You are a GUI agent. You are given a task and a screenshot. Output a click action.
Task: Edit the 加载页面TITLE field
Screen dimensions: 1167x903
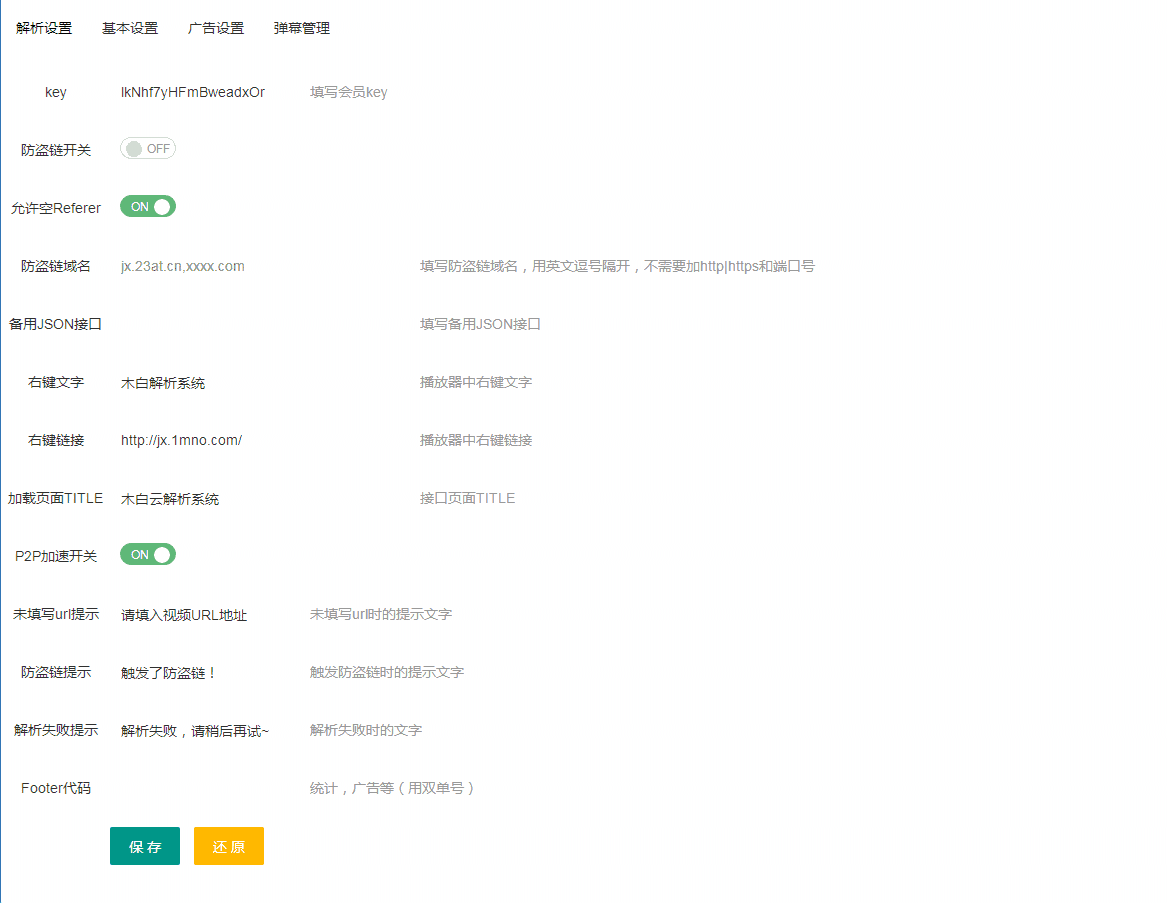(200, 497)
